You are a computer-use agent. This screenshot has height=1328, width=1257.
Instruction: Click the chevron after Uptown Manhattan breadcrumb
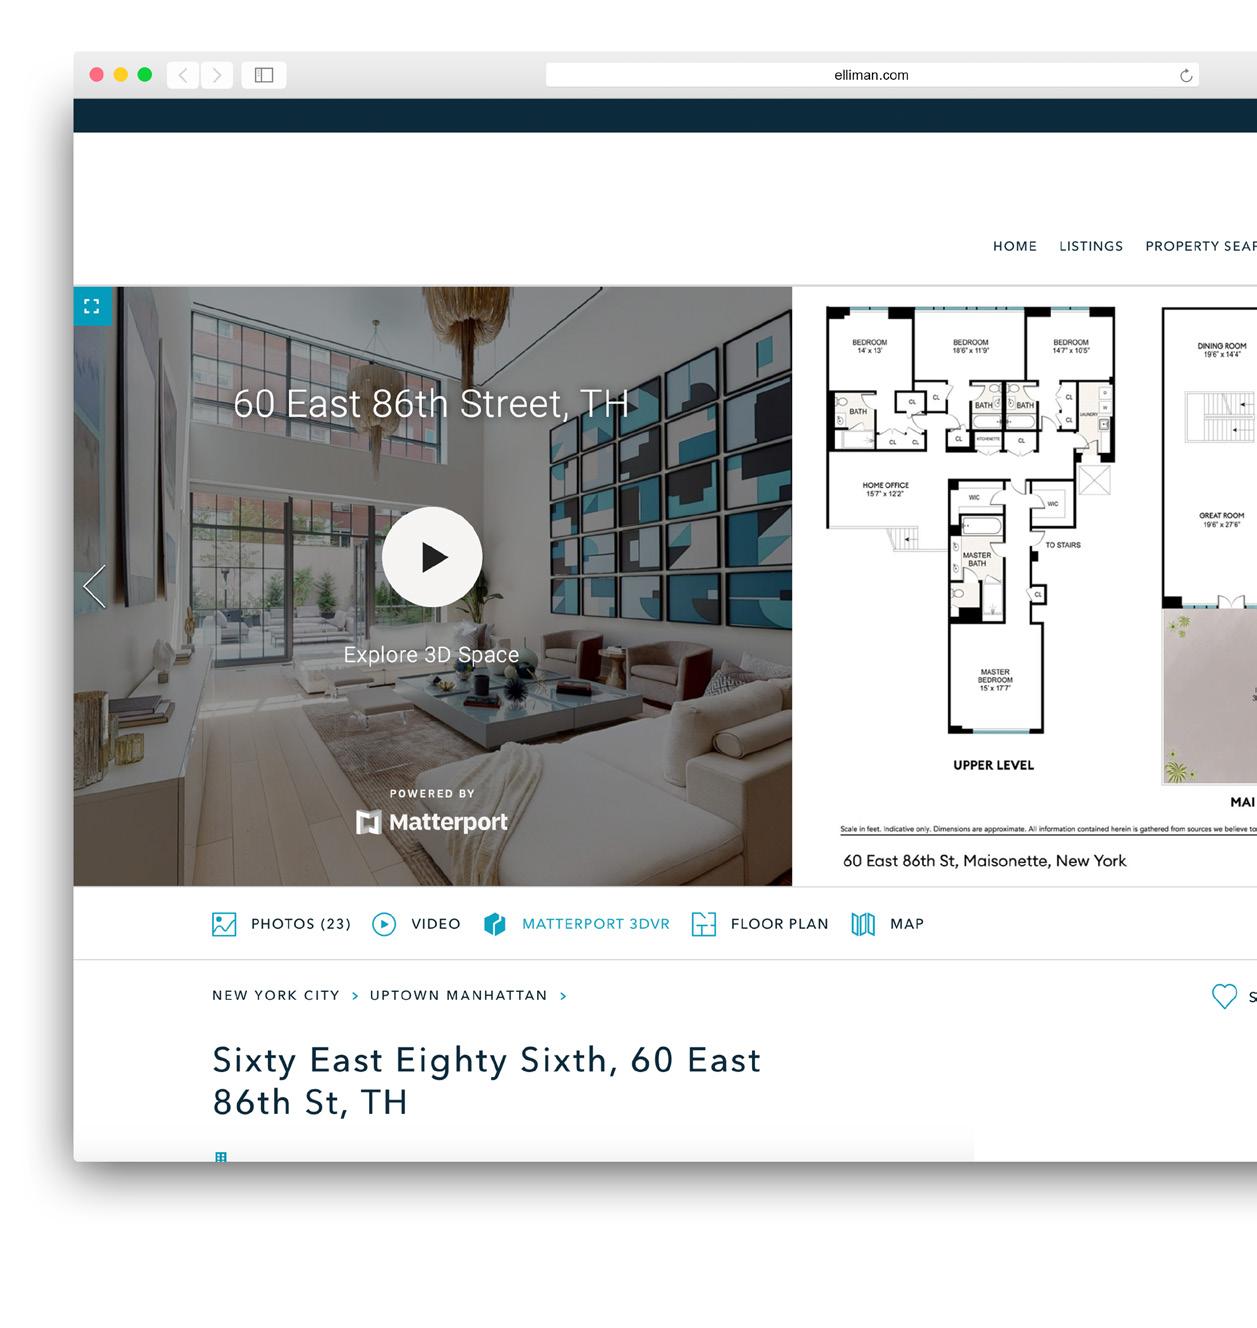click(x=563, y=996)
